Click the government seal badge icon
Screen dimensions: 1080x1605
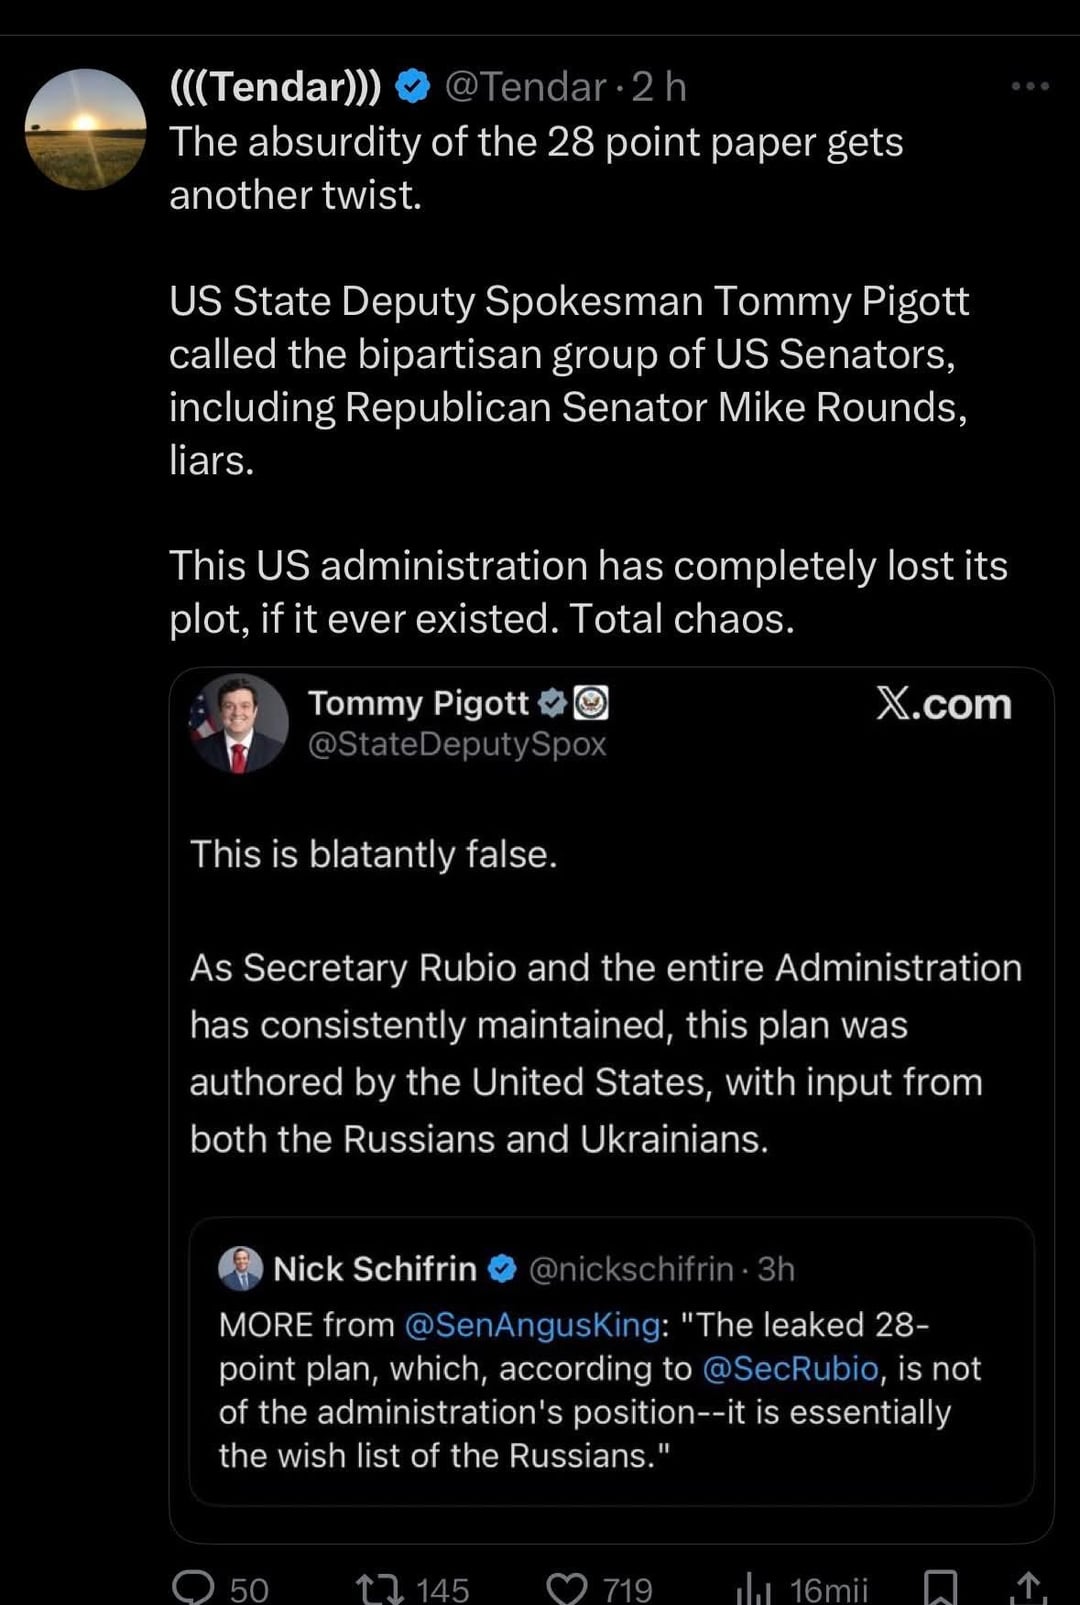click(591, 703)
